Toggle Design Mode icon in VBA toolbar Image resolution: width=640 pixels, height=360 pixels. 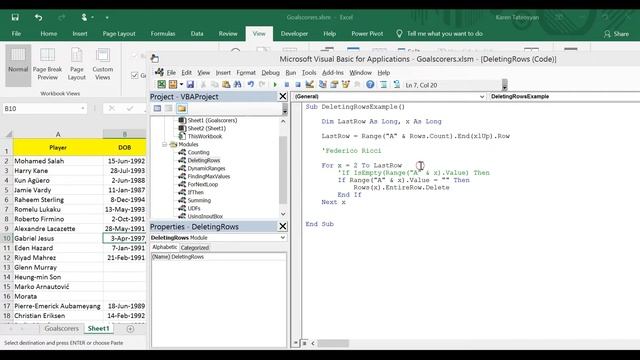click(310, 84)
